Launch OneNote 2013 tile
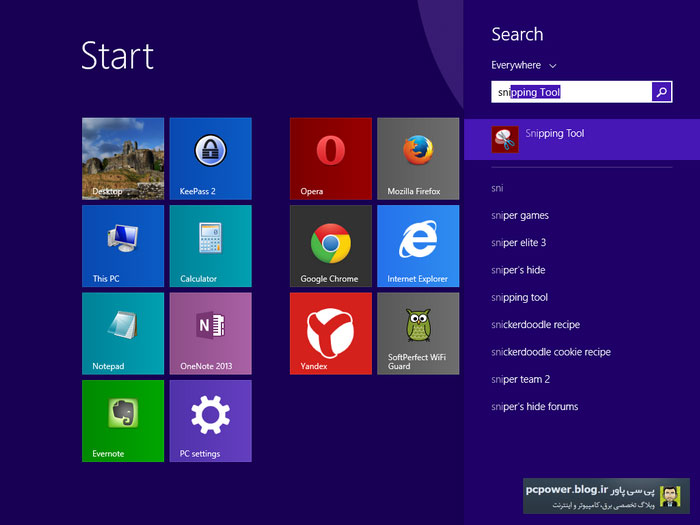Image resolution: width=700 pixels, height=525 pixels. point(210,333)
